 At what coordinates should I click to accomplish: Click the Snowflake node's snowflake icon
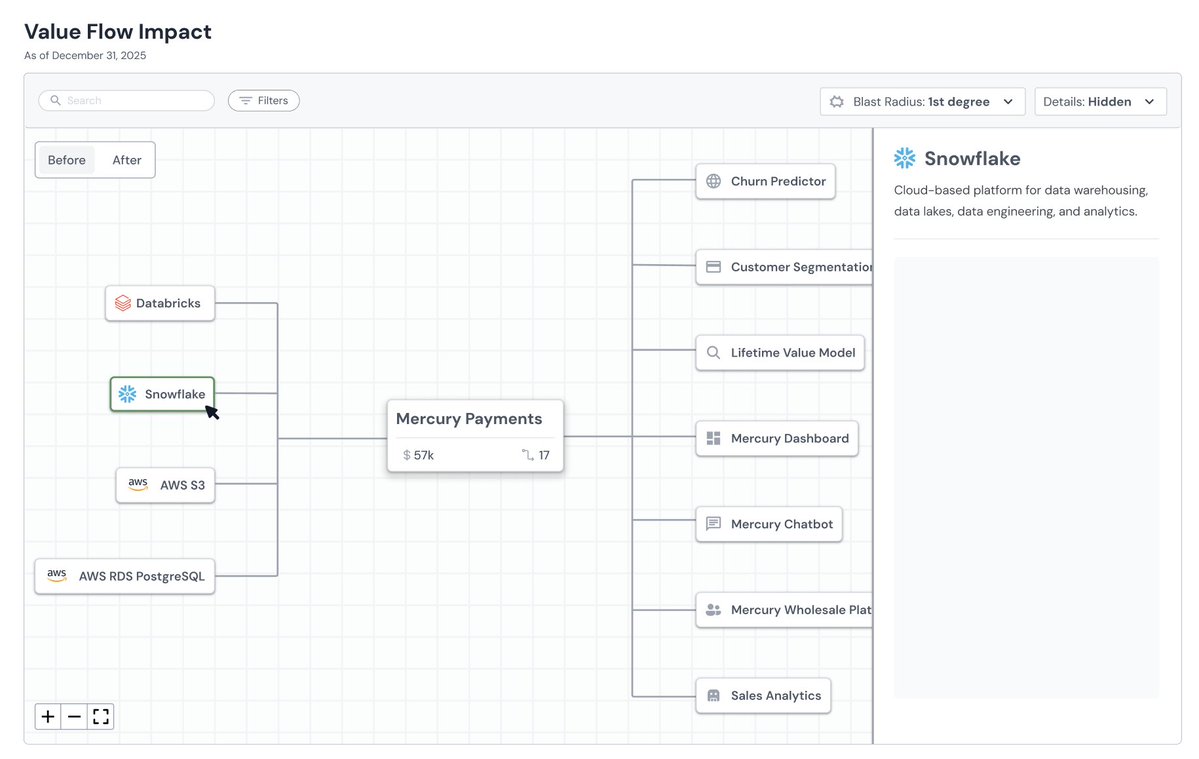(x=127, y=394)
